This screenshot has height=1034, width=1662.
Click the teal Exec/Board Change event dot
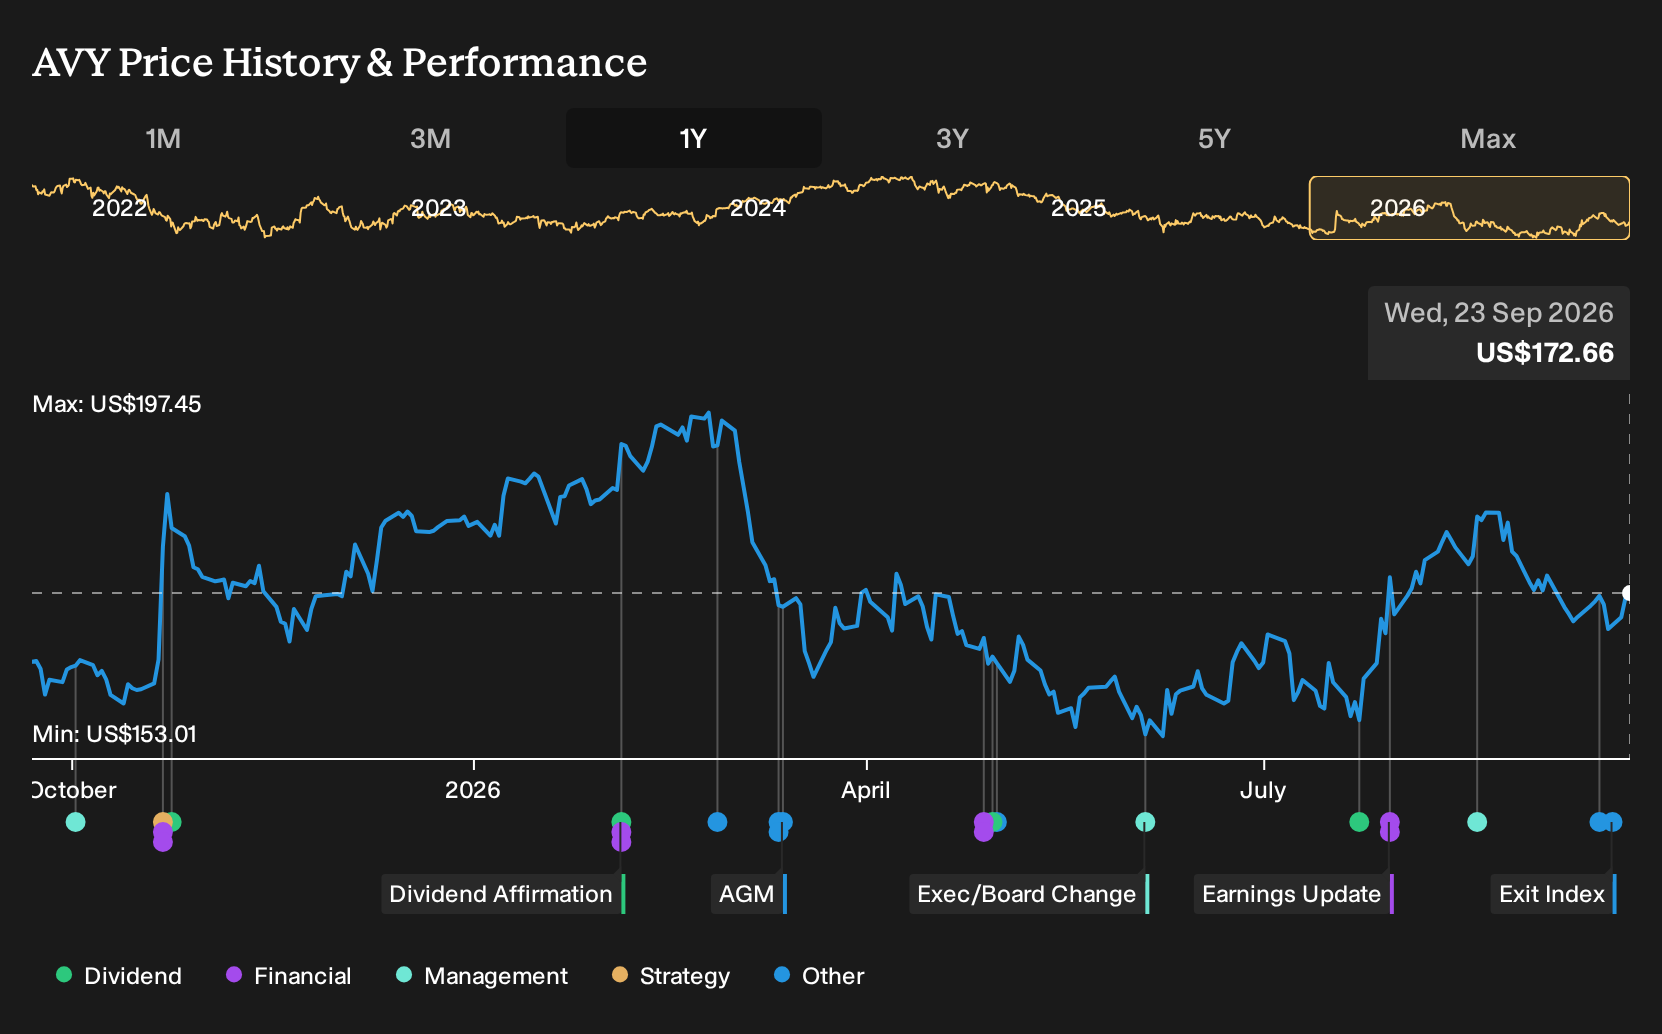click(x=1145, y=822)
